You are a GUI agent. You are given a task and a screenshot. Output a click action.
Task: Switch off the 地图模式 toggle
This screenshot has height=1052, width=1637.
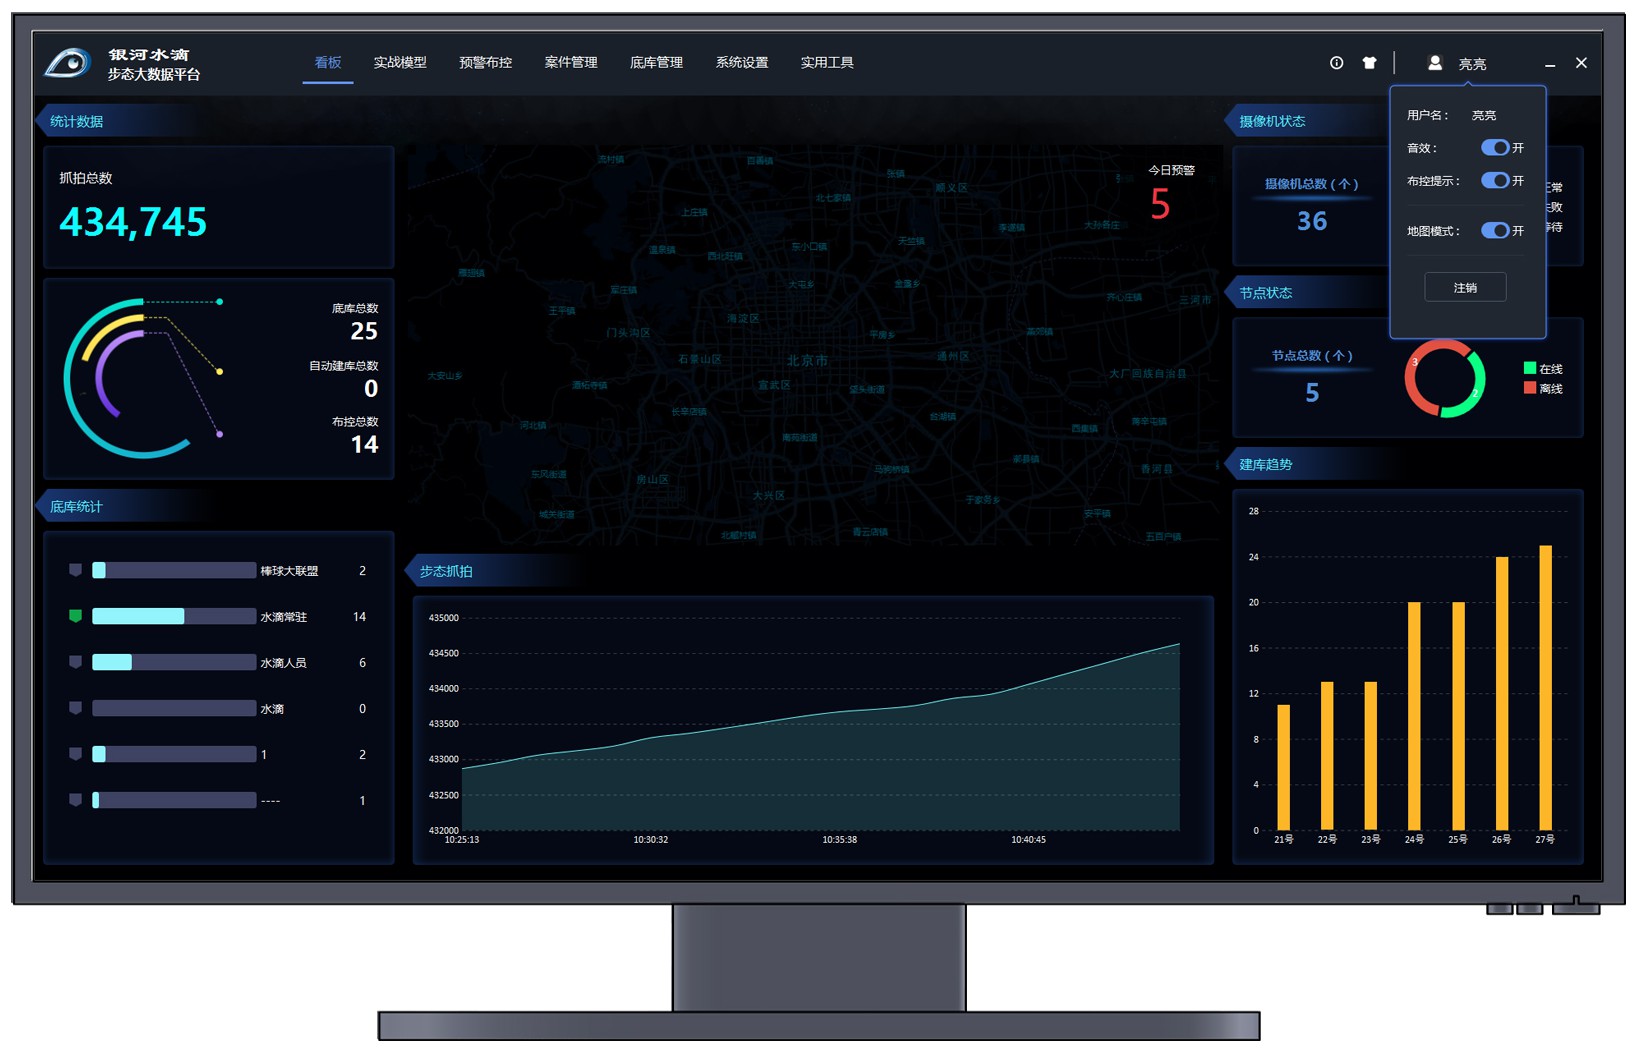tap(1495, 231)
